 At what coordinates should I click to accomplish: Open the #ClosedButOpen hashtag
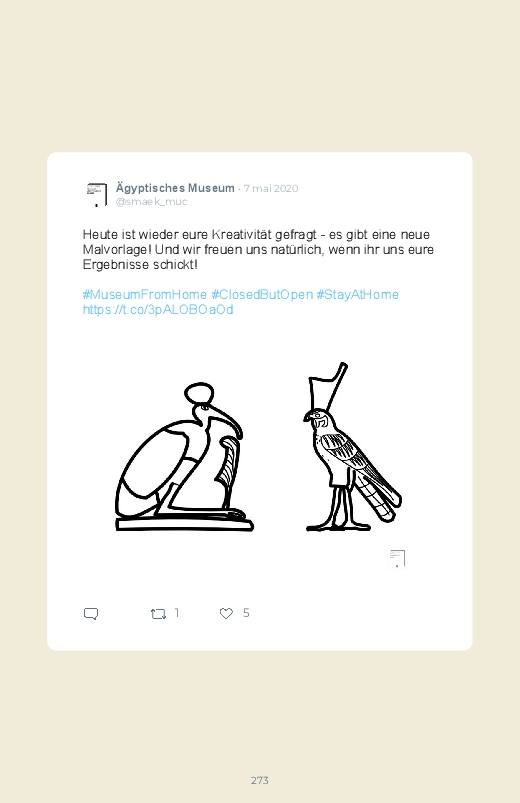[262, 294]
